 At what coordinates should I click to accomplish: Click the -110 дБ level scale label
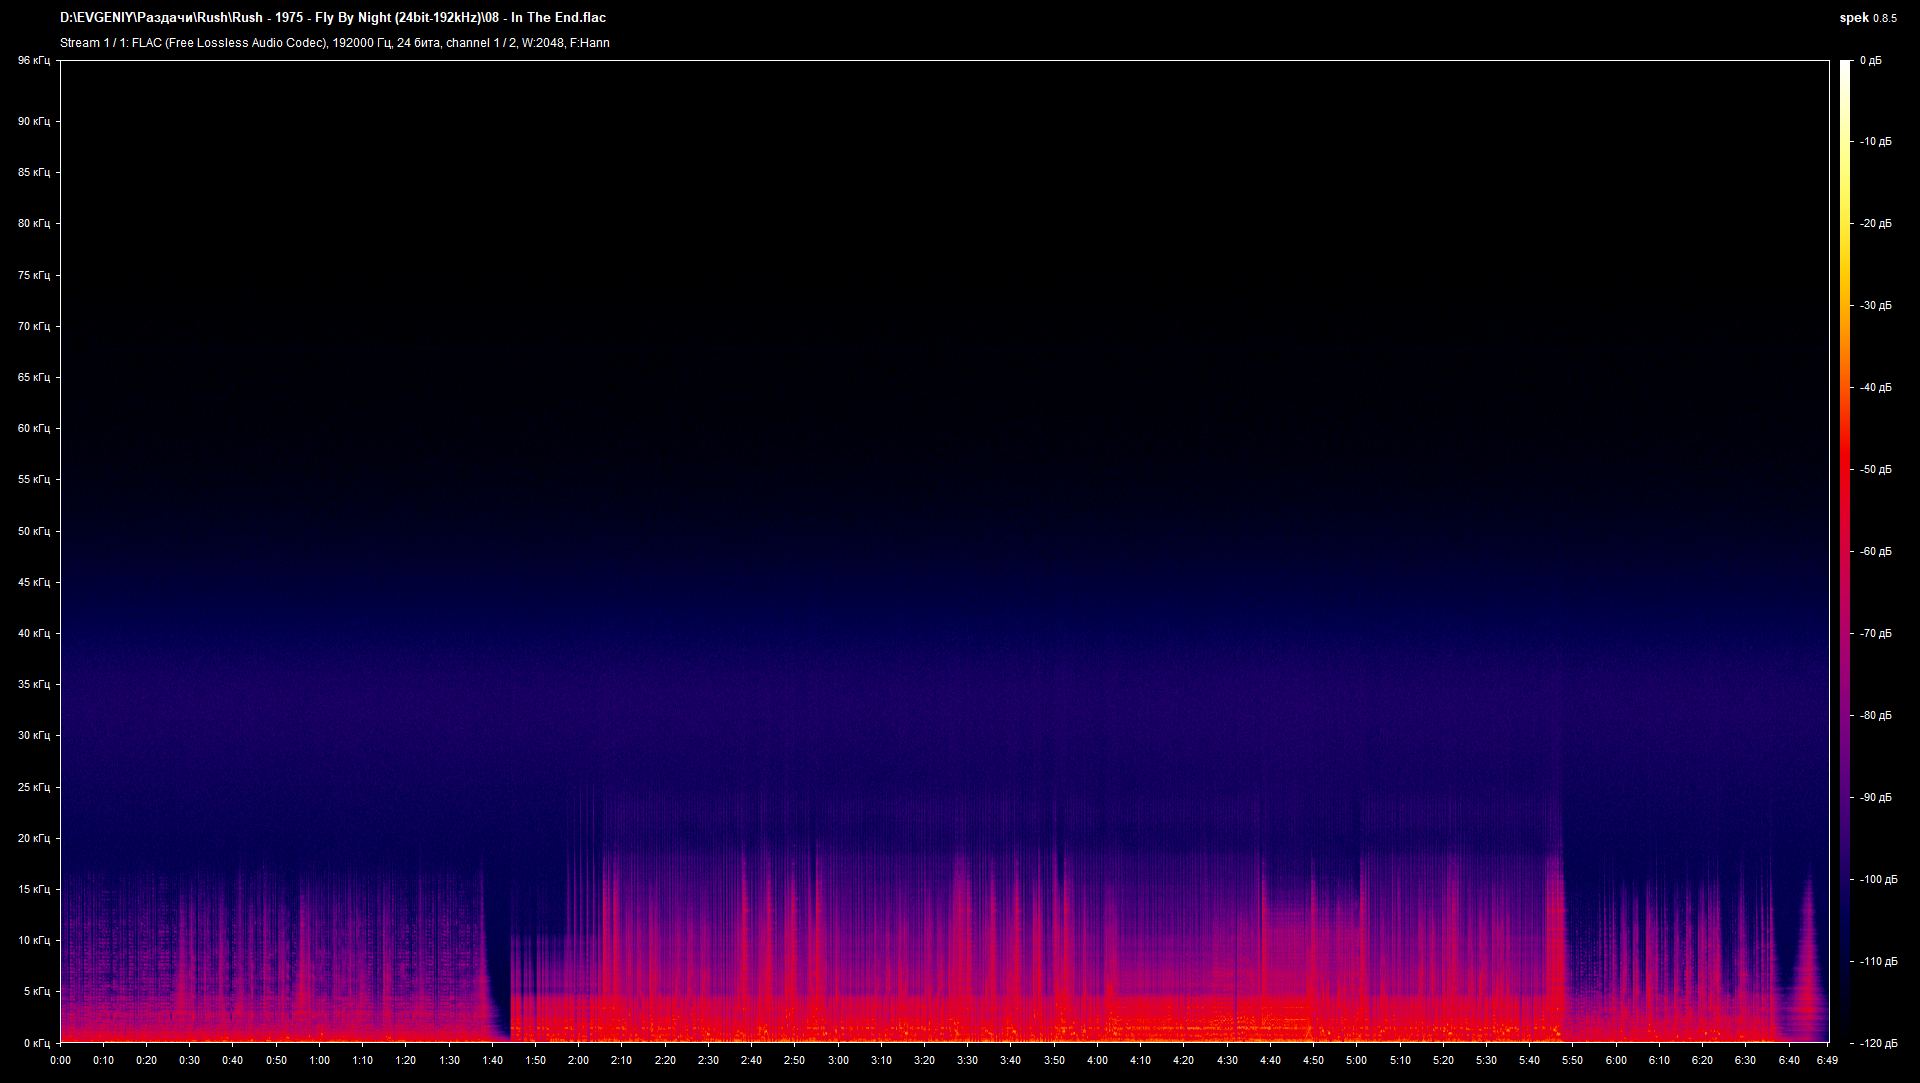tap(1879, 962)
